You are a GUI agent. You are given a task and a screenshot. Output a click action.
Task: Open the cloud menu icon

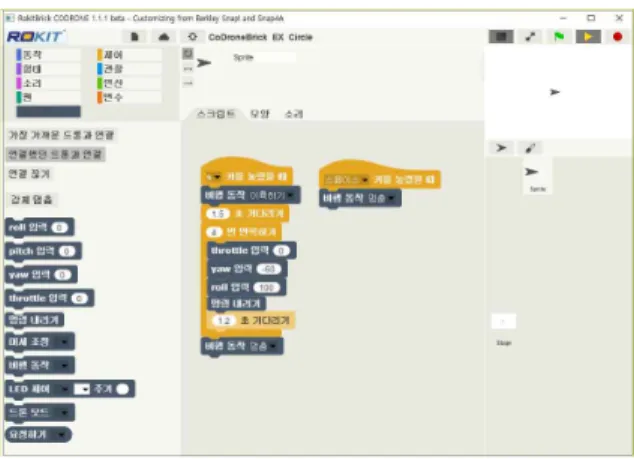point(163,37)
